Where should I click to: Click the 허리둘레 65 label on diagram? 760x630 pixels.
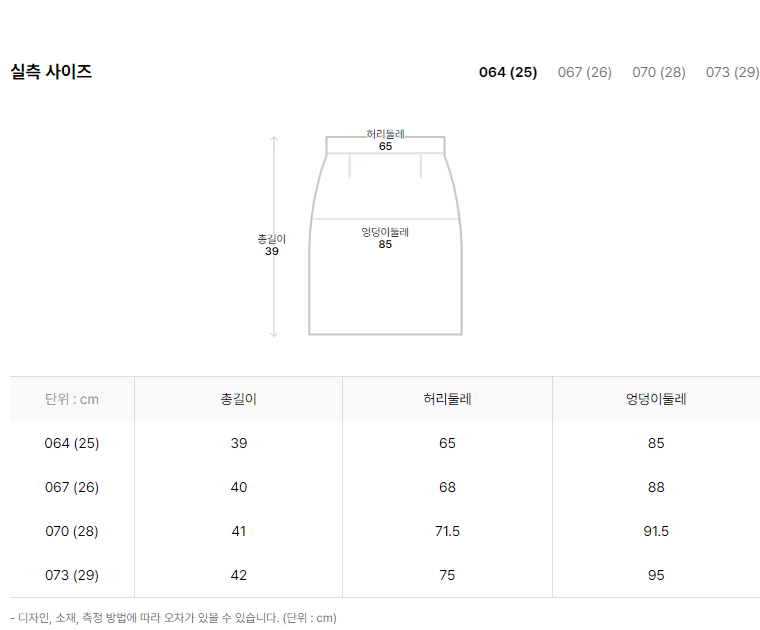click(385, 140)
